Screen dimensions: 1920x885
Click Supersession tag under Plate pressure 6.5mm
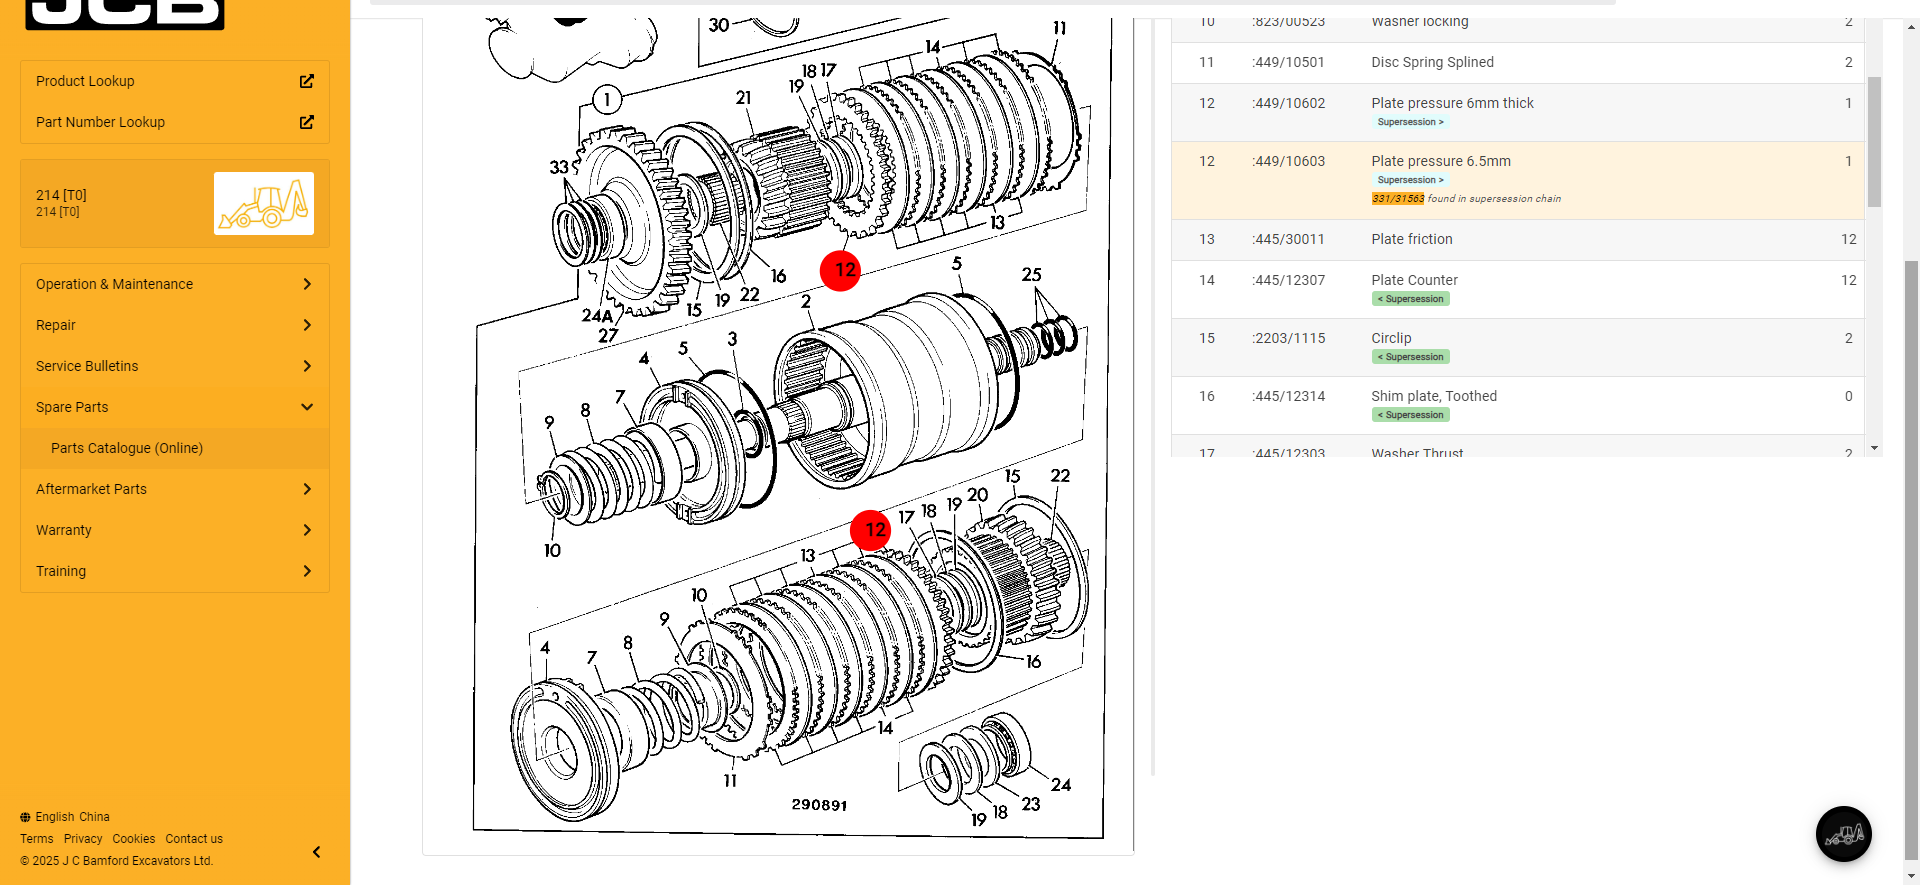tap(1410, 180)
